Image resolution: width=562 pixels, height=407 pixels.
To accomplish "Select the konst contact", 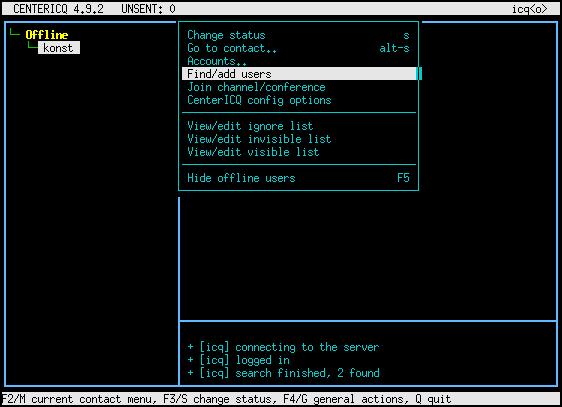I will [x=59, y=48].
